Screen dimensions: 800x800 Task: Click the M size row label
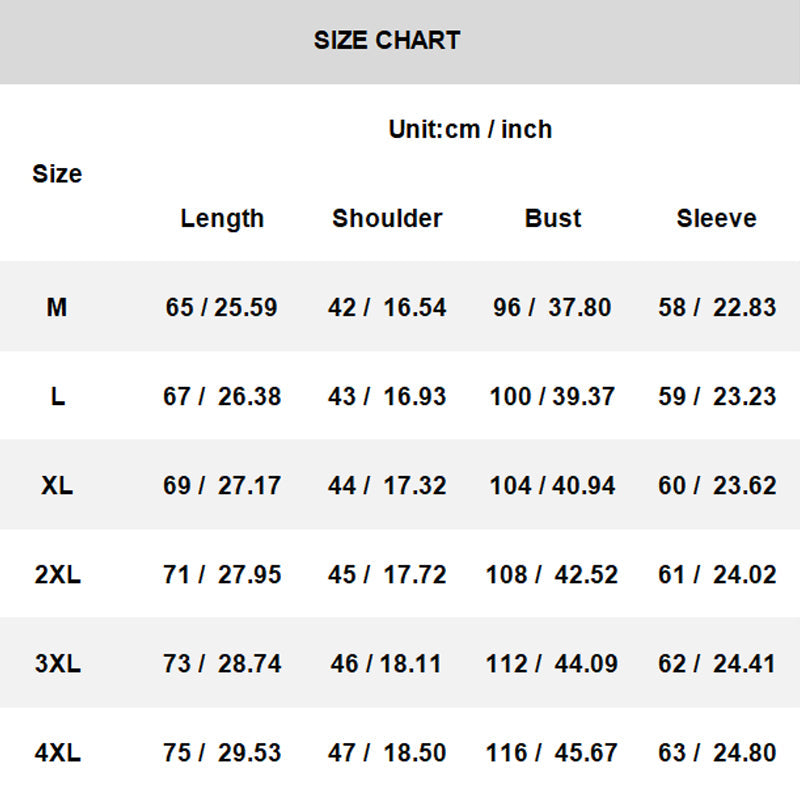click(57, 307)
